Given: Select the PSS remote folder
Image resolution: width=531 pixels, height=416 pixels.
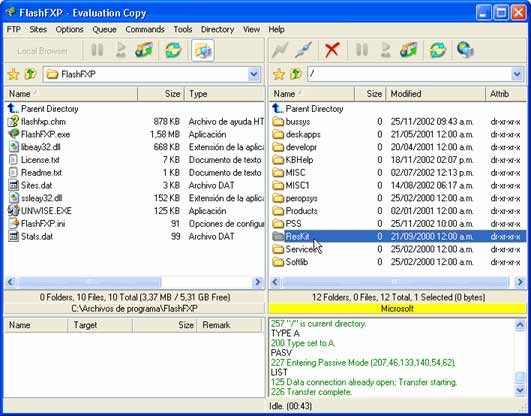Looking at the screenshot, I should [293, 224].
